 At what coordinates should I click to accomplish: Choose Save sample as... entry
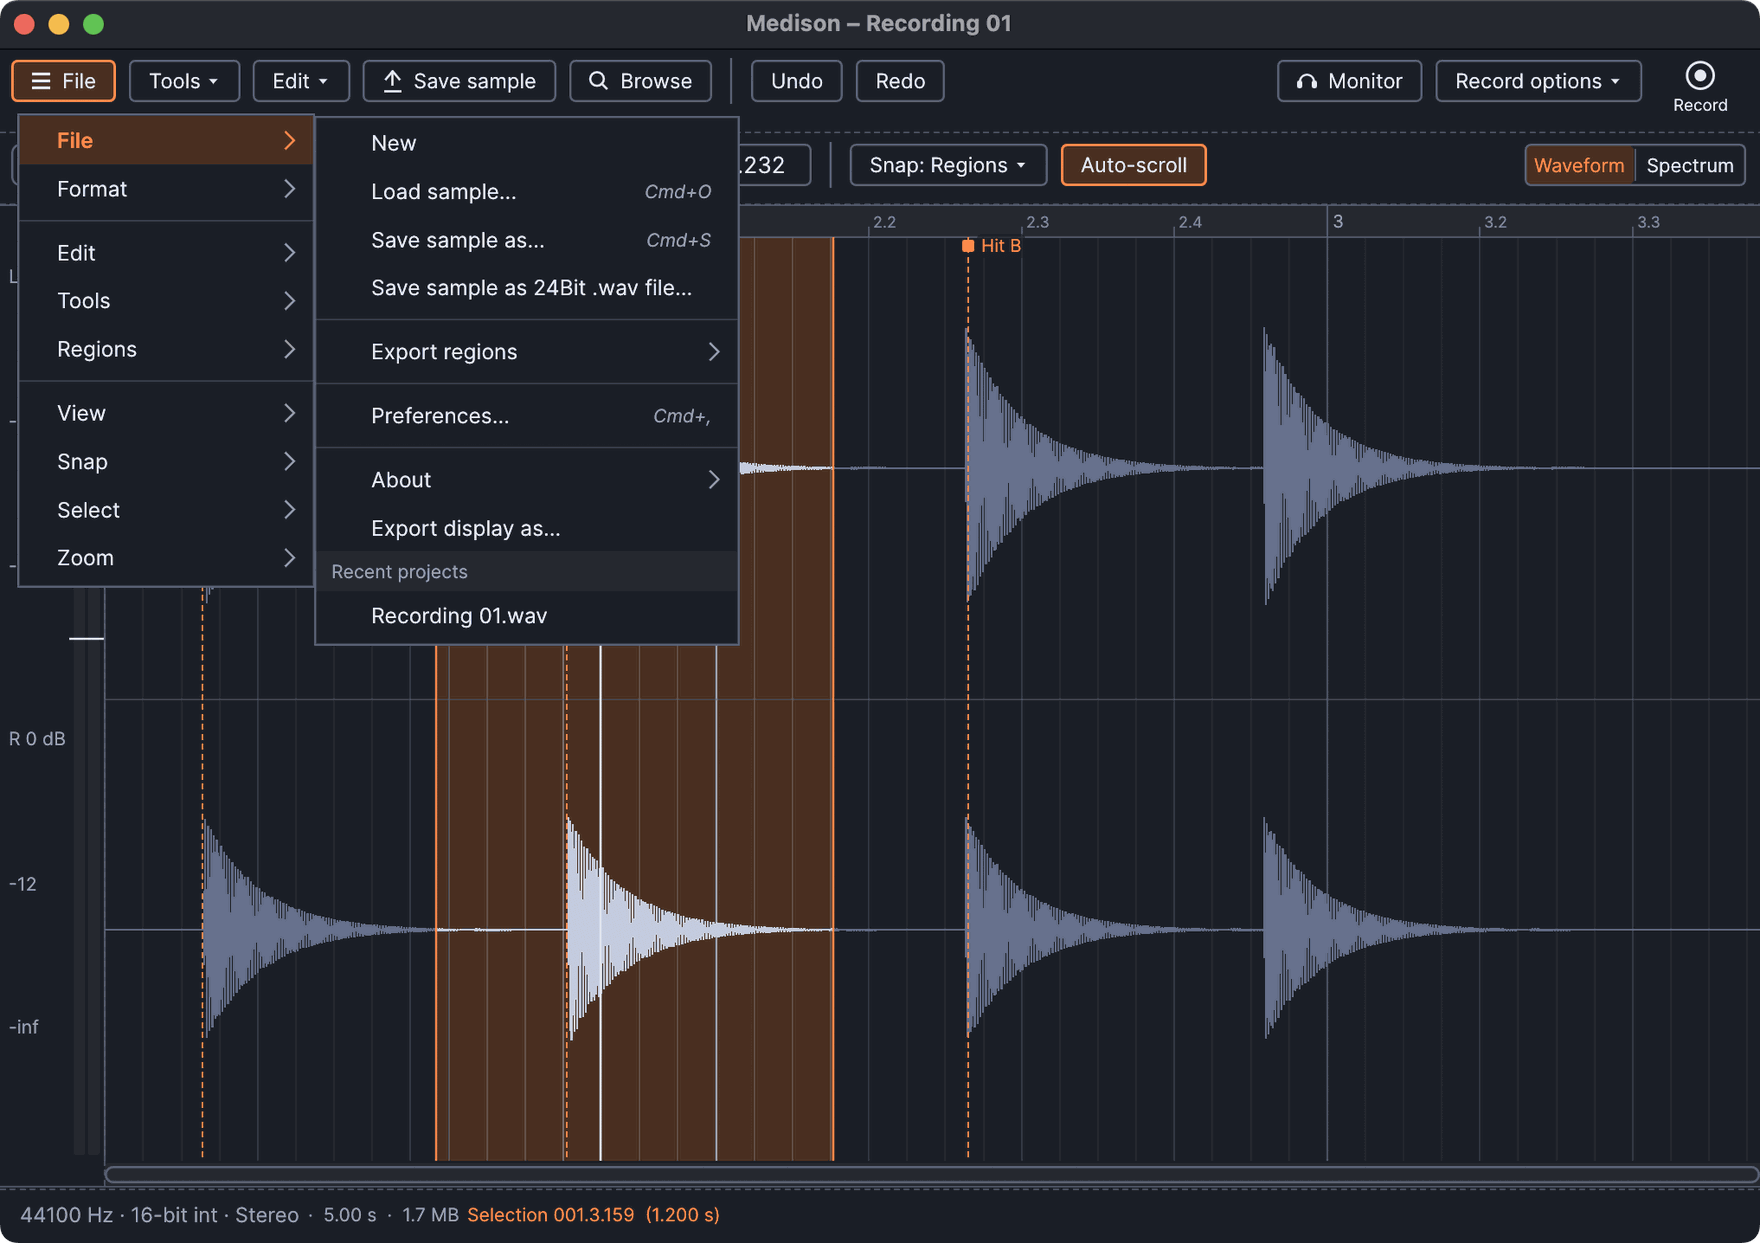pos(527,240)
